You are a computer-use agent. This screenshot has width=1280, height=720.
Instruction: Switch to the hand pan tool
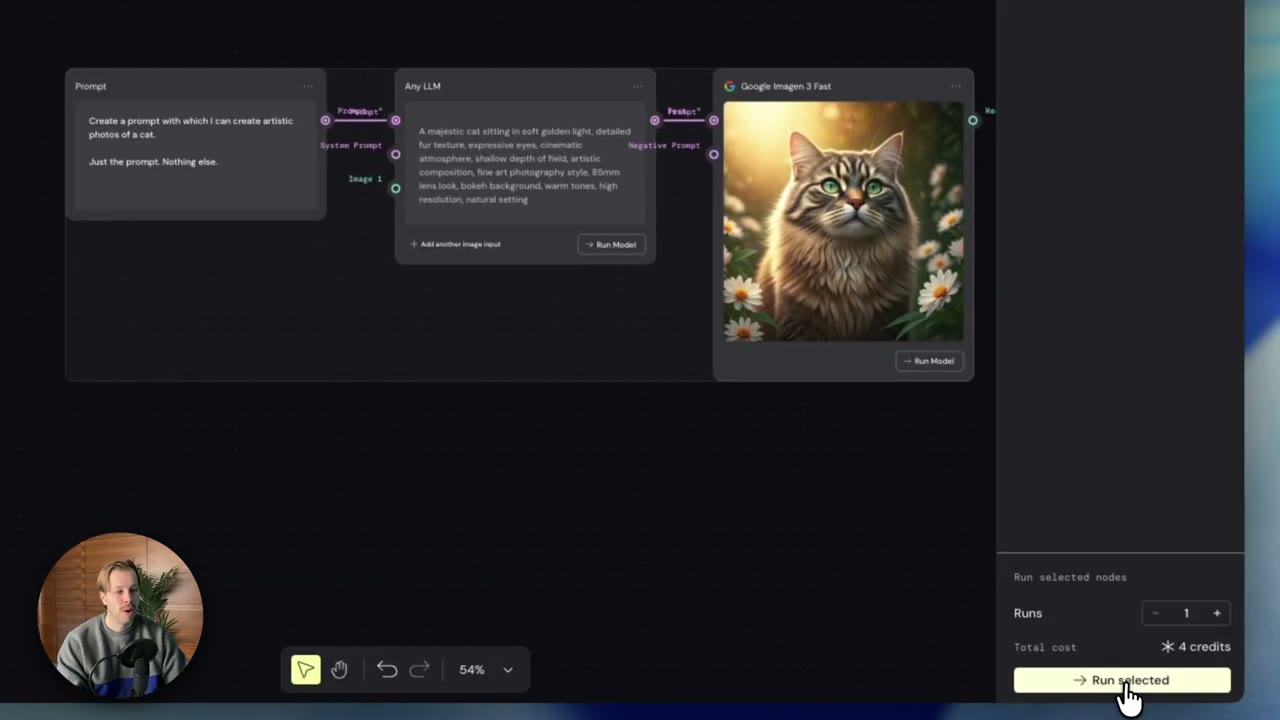(x=339, y=670)
